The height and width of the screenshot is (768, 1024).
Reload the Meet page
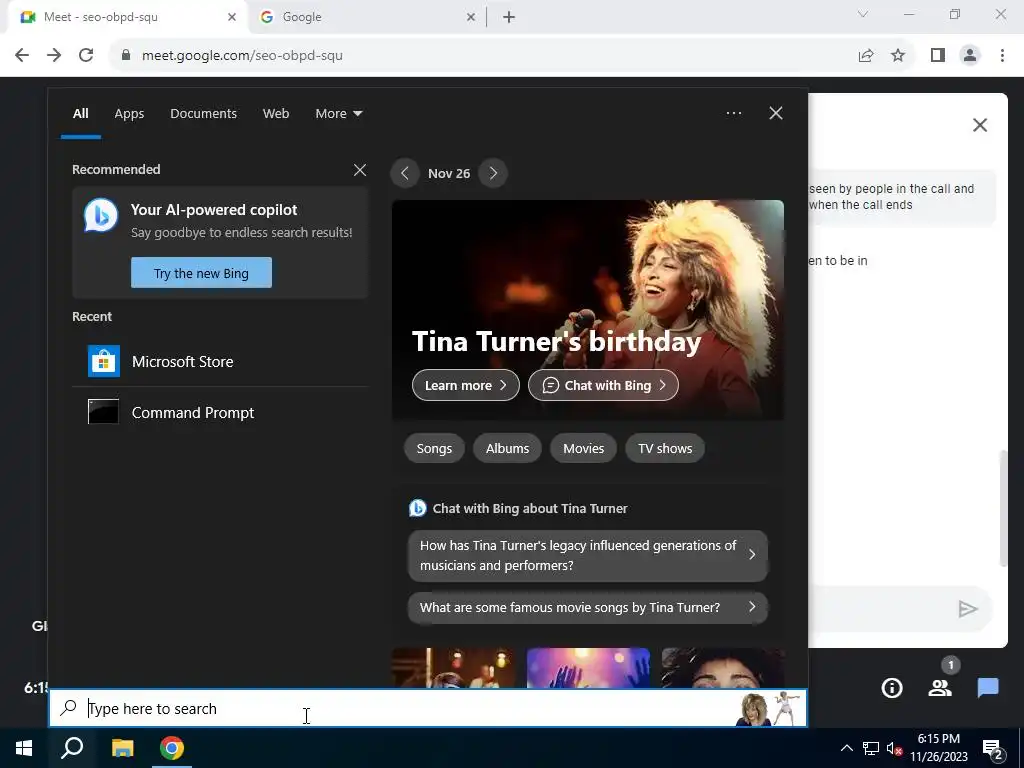tap(86, 56)
